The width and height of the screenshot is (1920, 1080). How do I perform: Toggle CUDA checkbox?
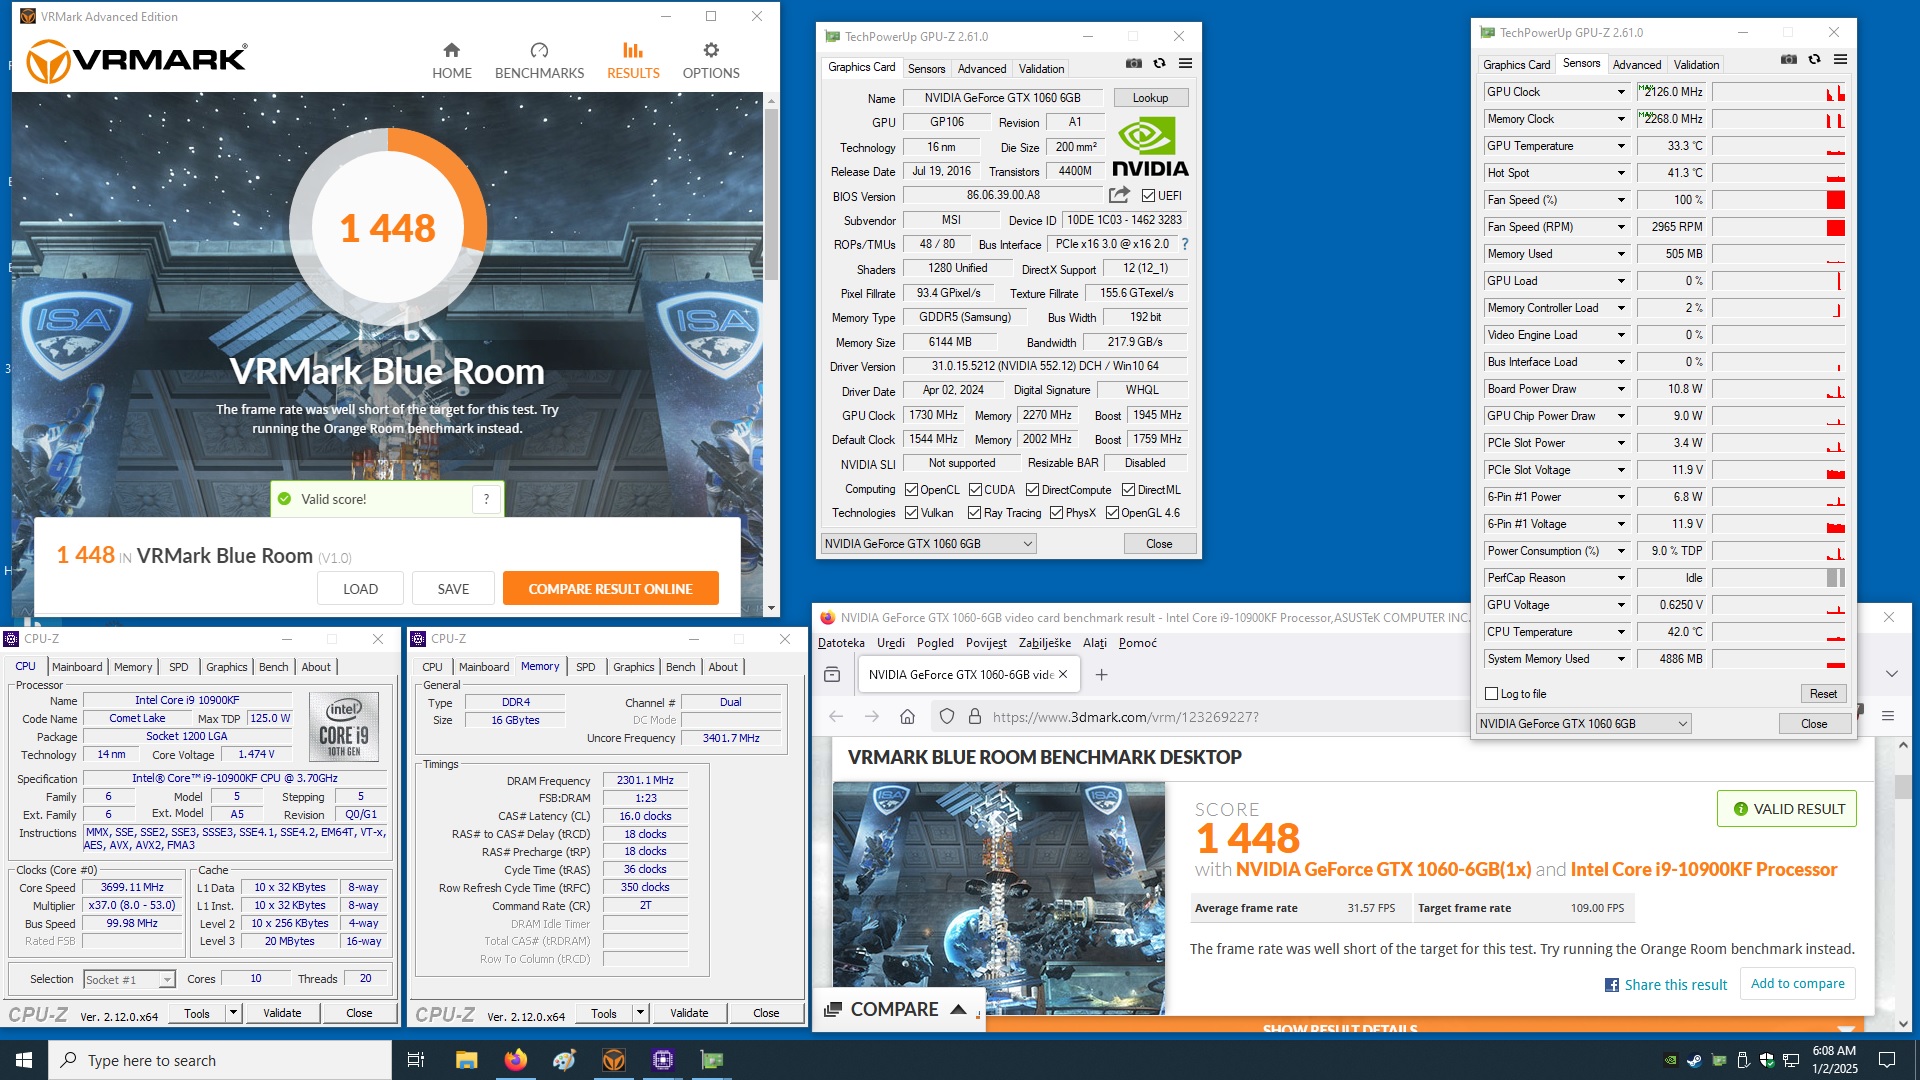coord(975,490)
